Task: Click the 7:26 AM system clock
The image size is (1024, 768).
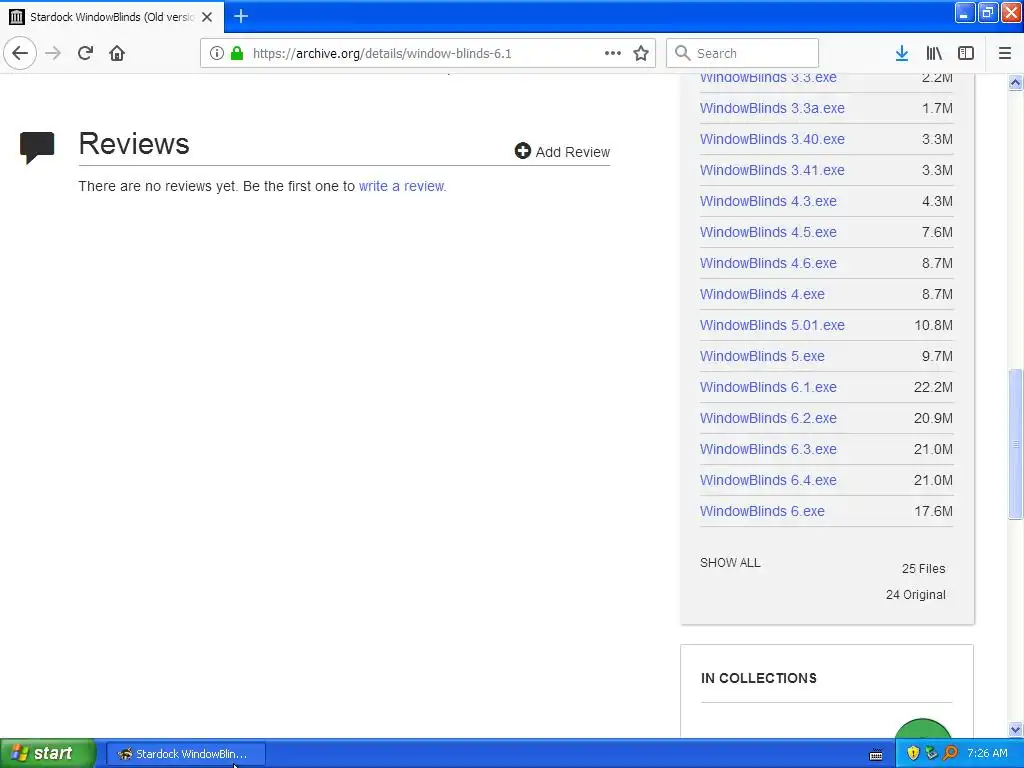Action: (x=987, y=753)
